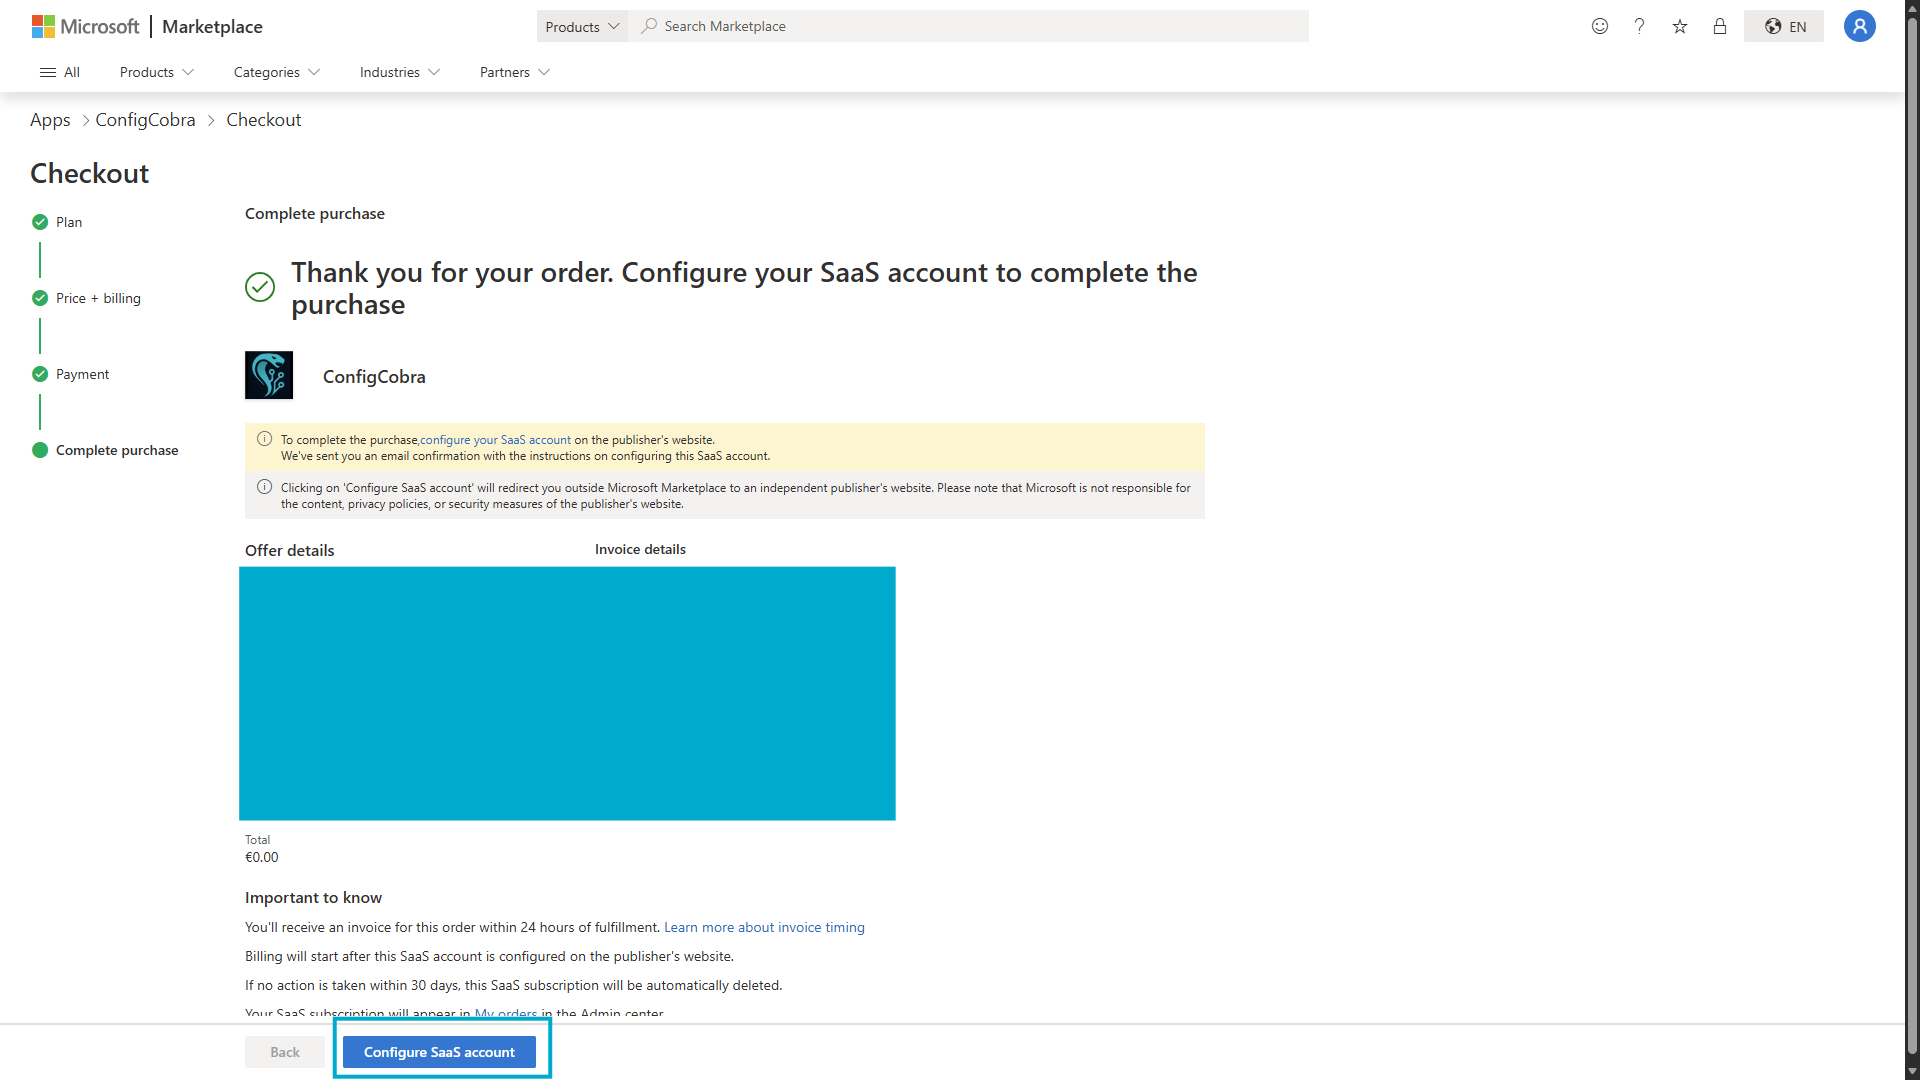Image resolution: width=1920 pixels, height=1080 pixels.
Task: Click the ConfigCobra app logo
Action: (x=269, y=375)
